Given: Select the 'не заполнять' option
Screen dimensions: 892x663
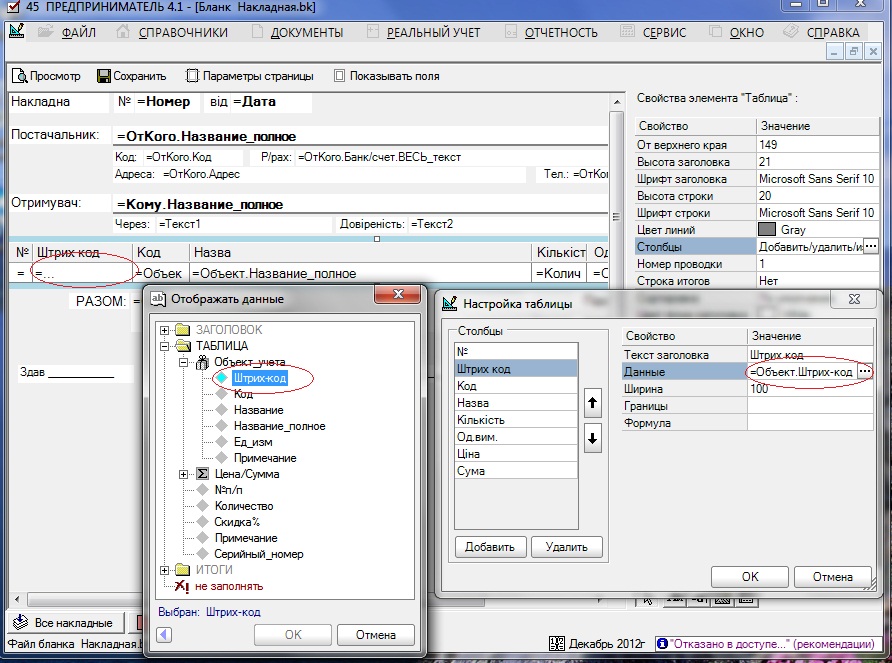Looking at the screenshot, I should [x=229, y=586].
